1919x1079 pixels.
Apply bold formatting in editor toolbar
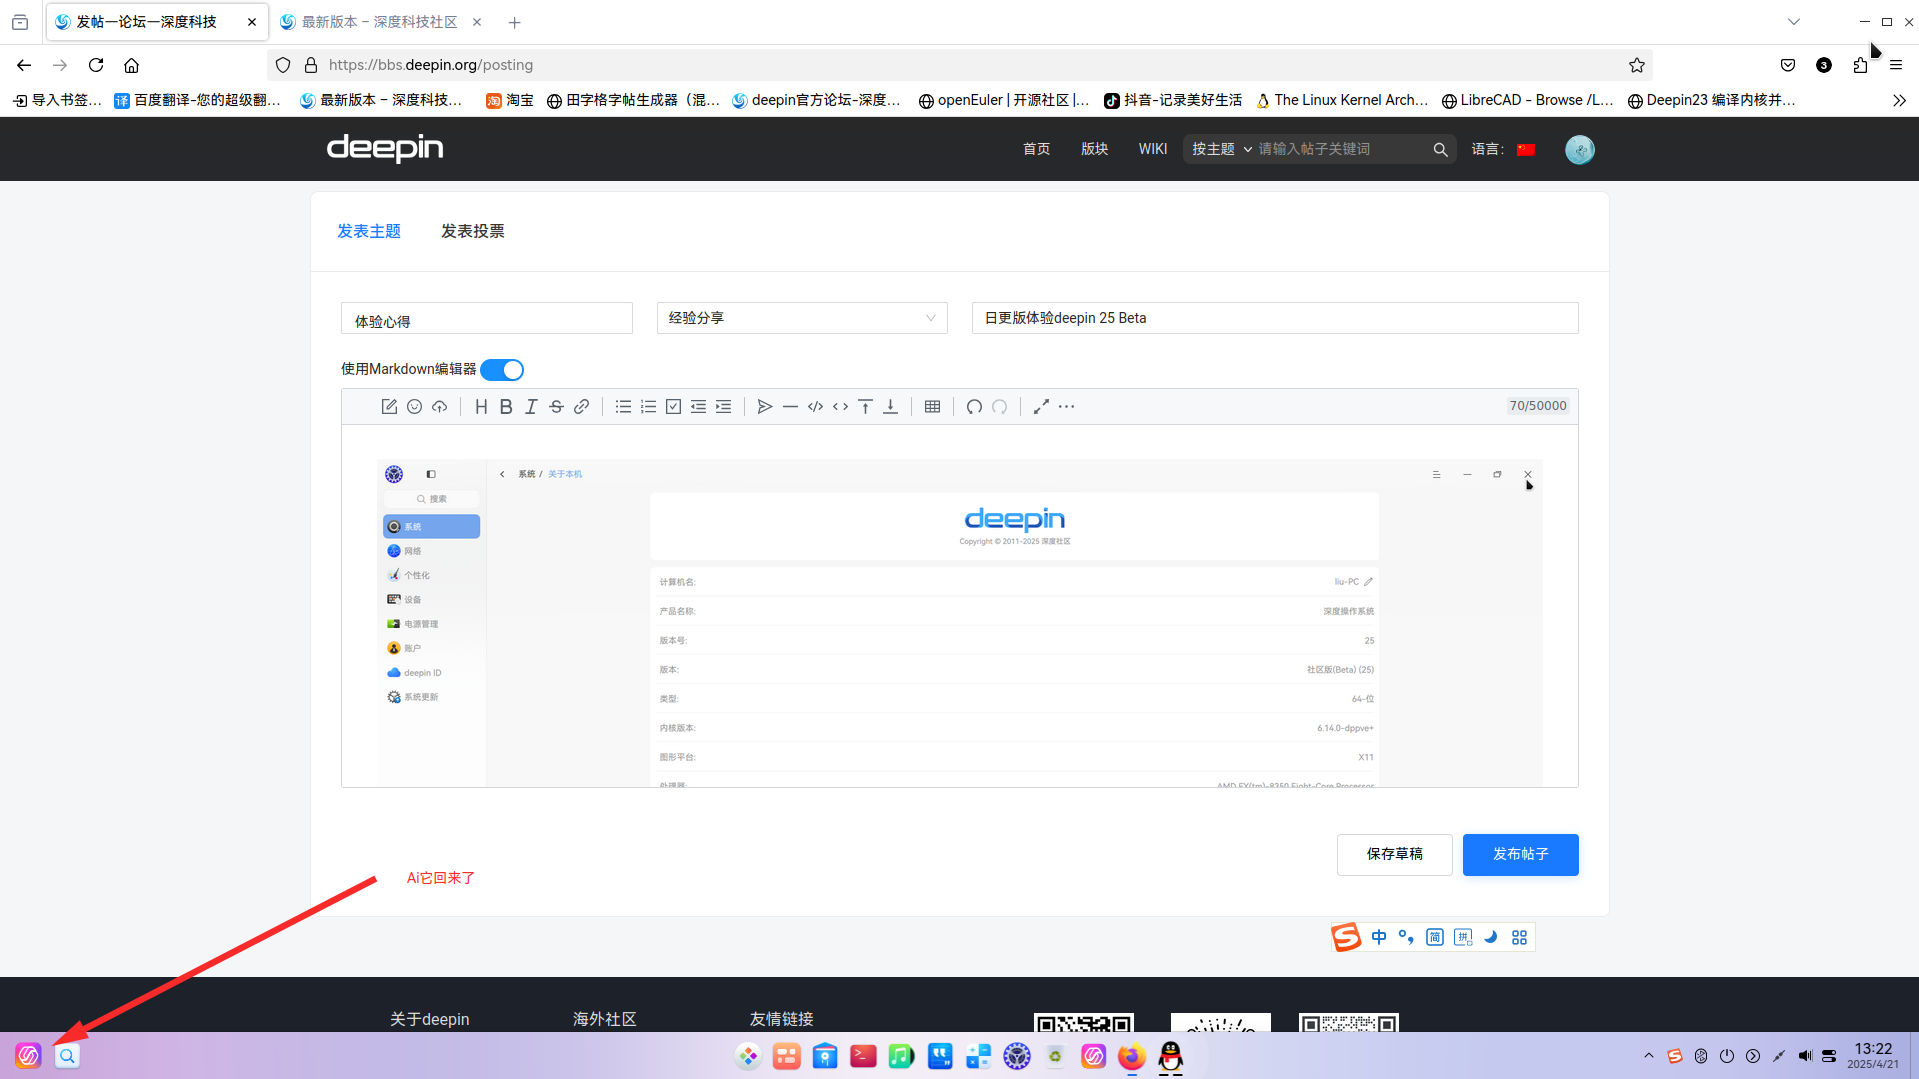coord(506,407)
